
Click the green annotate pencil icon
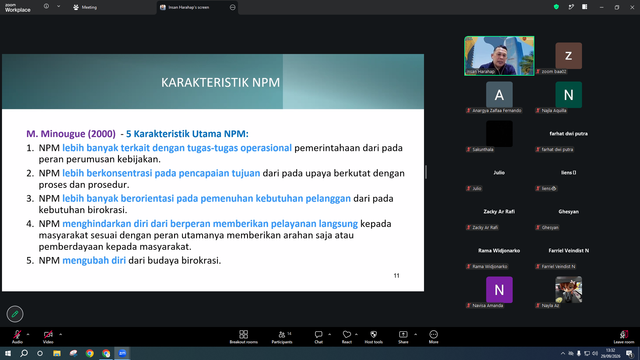coord(15,314)
